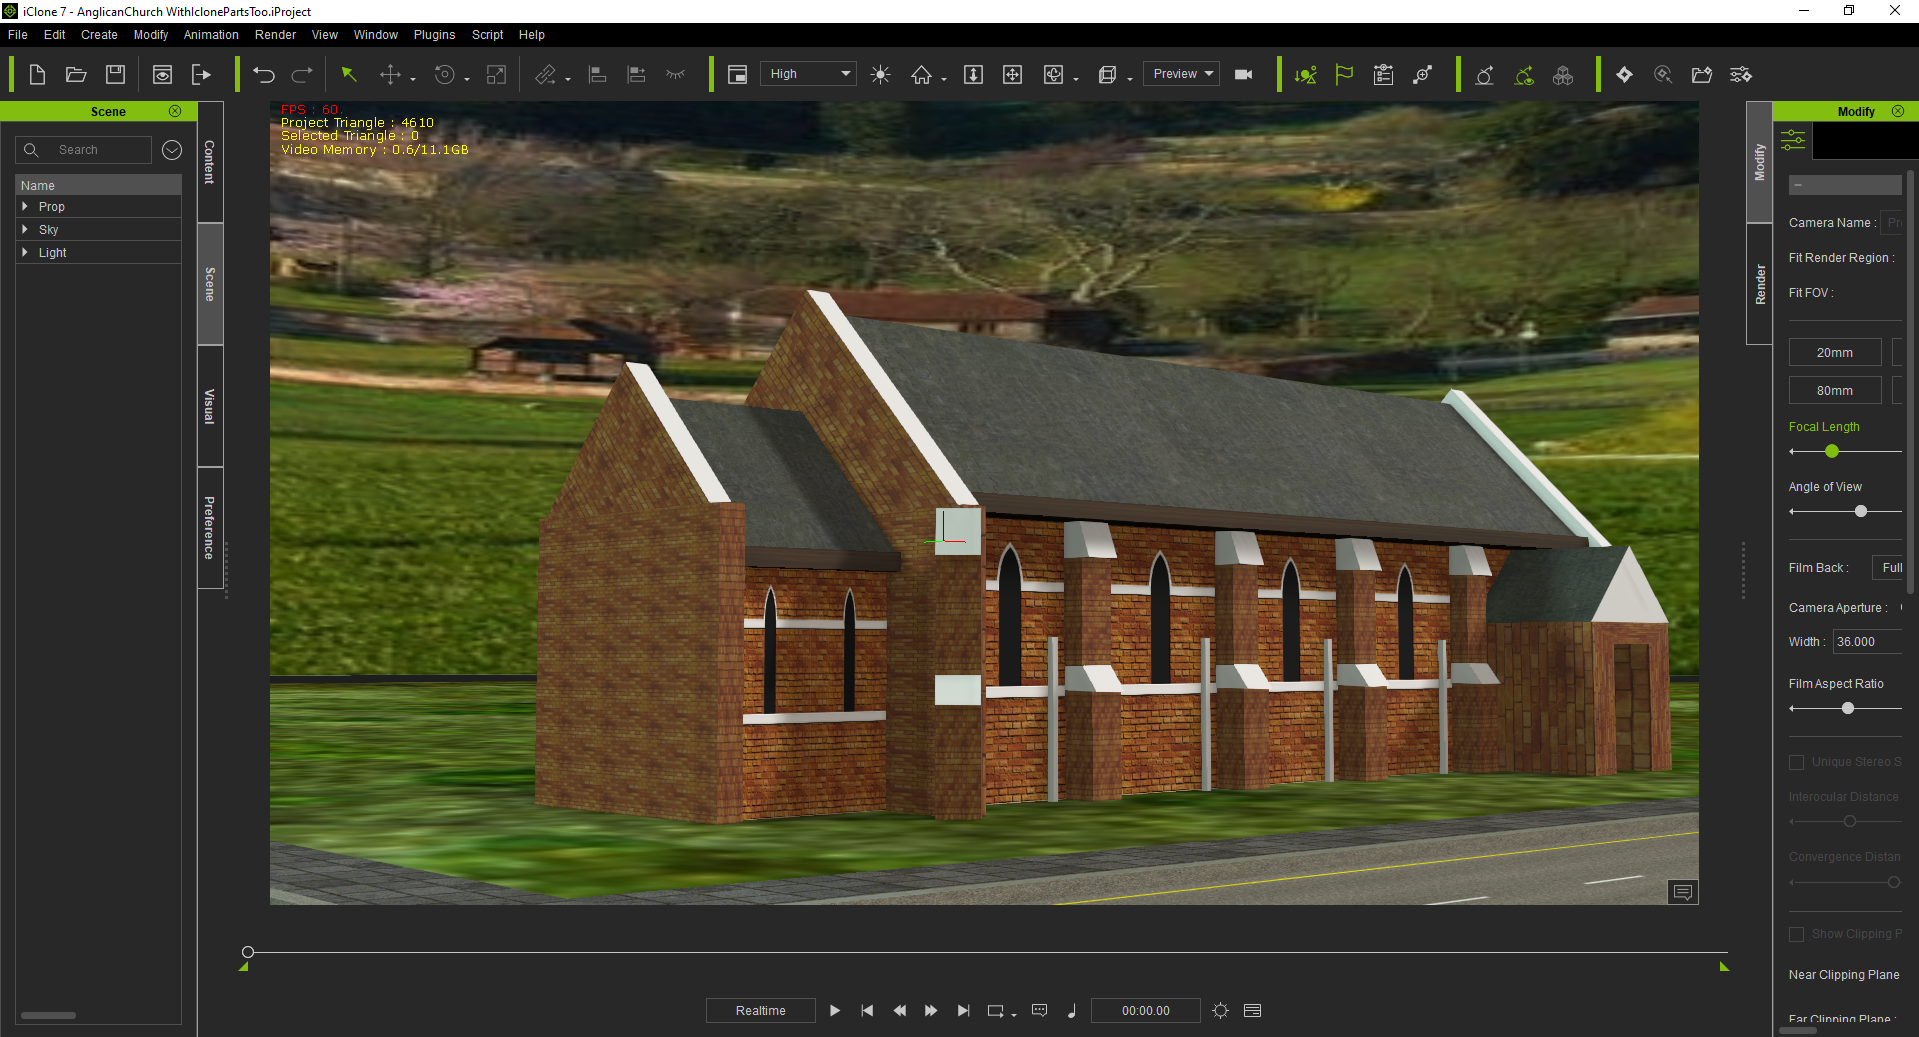Click the Redo arrow icon
The image size is (1919, 1037).
click(302, 74)
